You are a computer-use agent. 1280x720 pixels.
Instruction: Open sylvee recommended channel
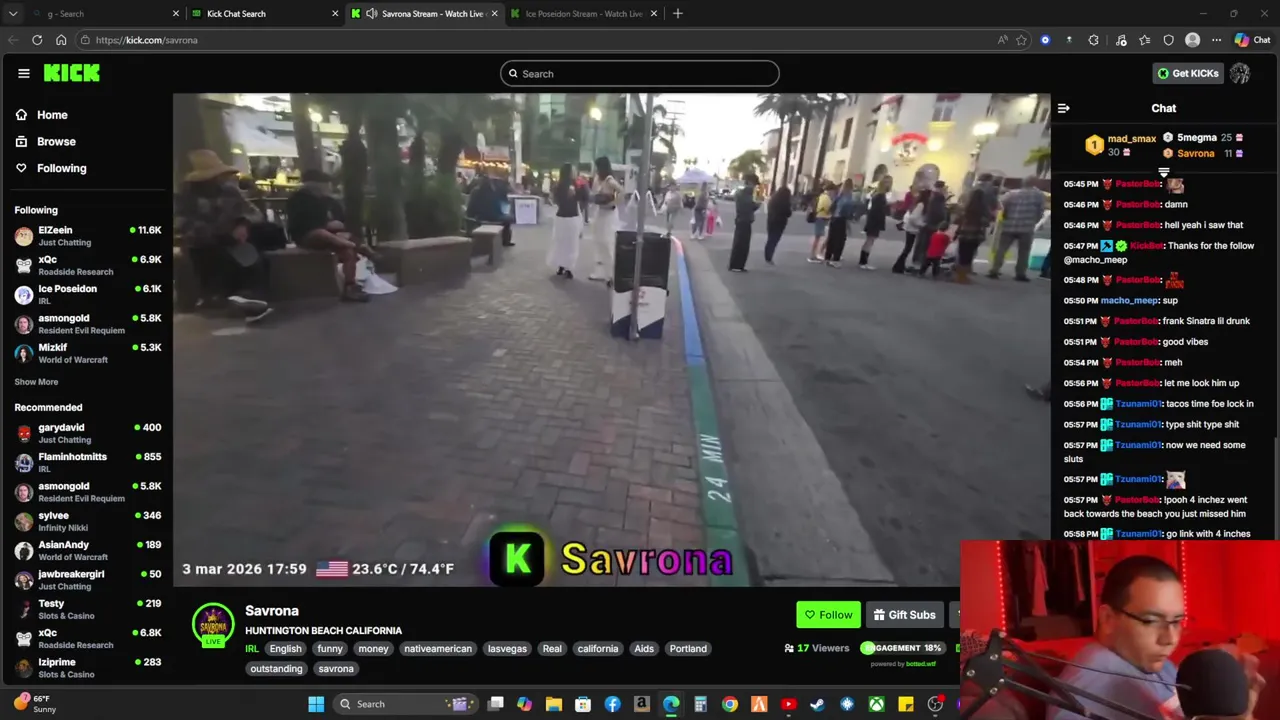pos(88,521)
